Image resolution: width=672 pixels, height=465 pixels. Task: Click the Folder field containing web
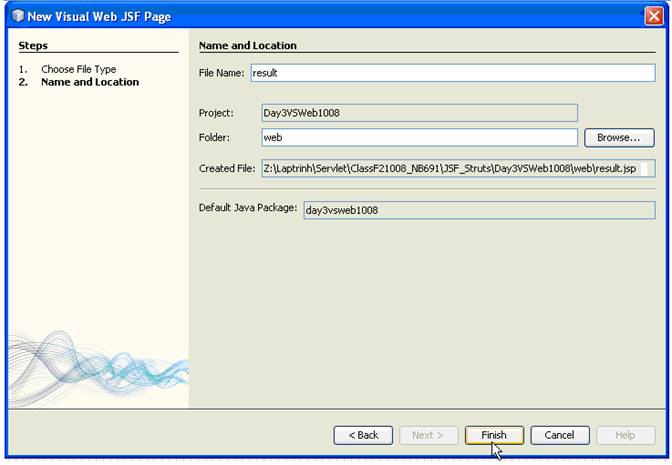419,138
